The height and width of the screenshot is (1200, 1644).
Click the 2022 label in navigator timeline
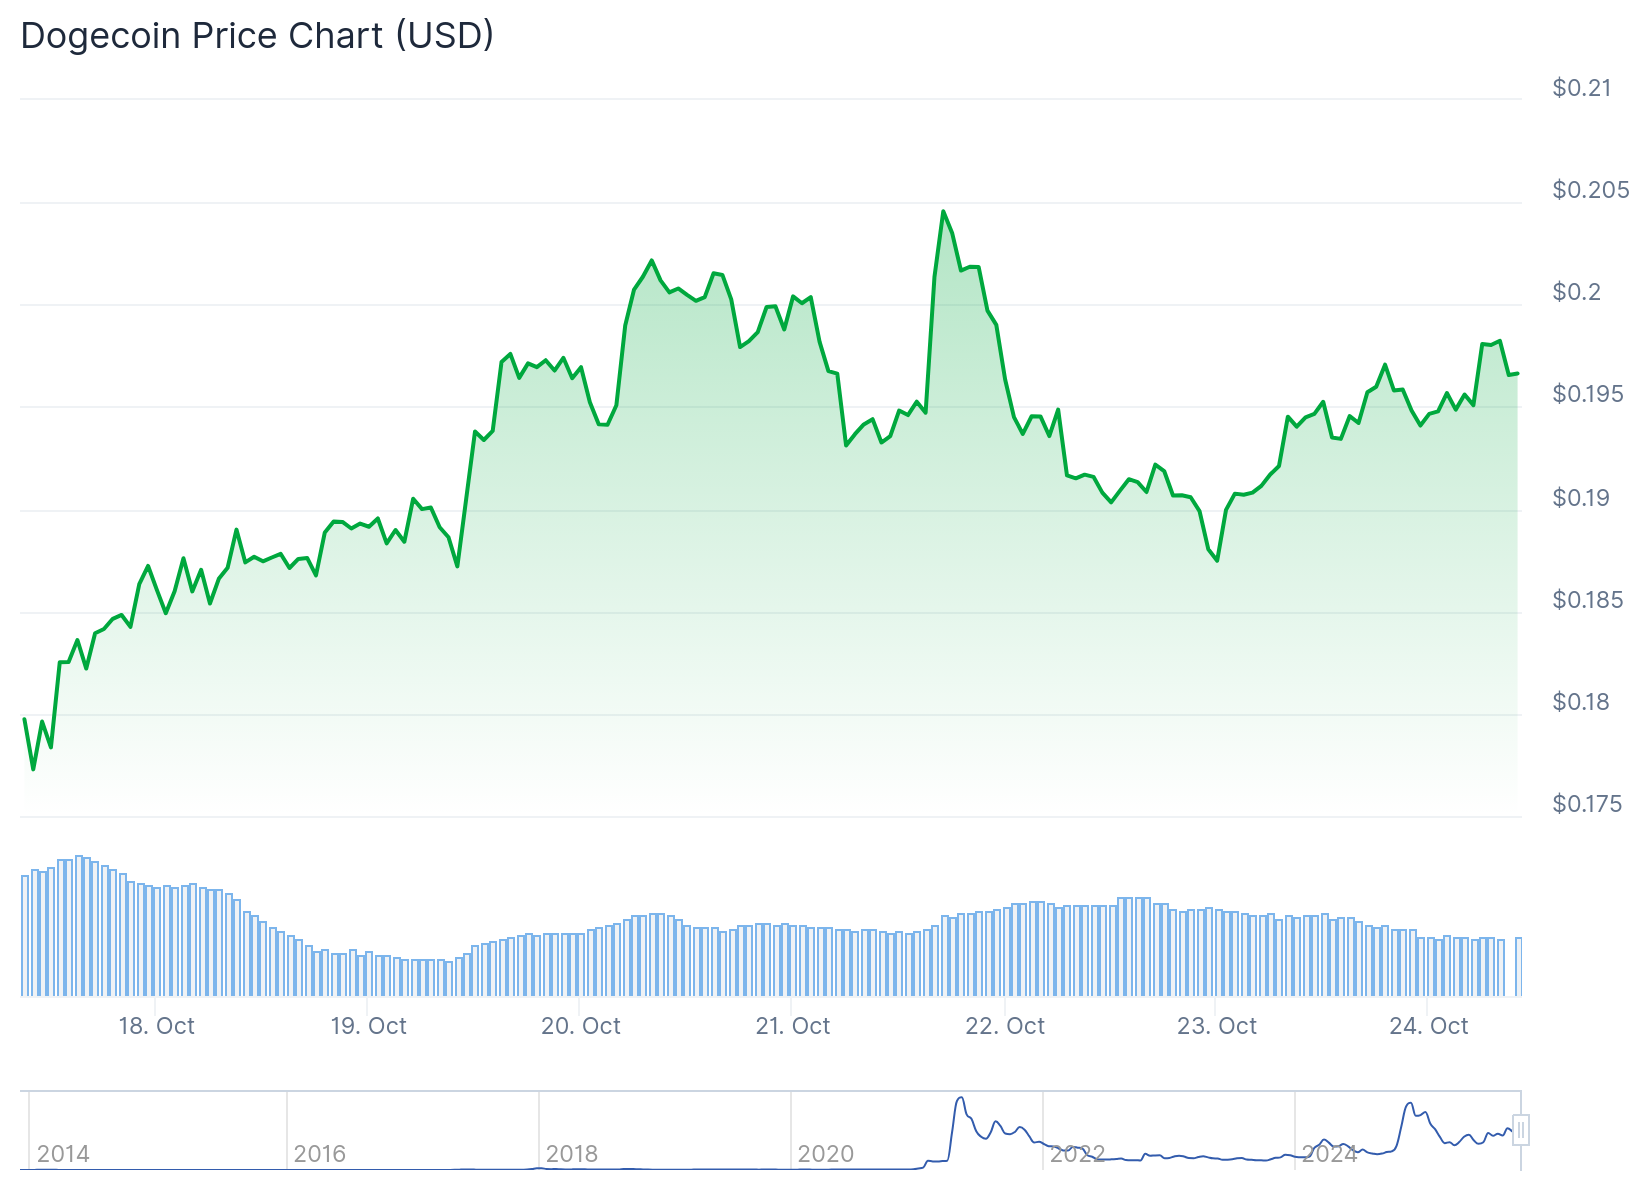pos(1077,1154)
